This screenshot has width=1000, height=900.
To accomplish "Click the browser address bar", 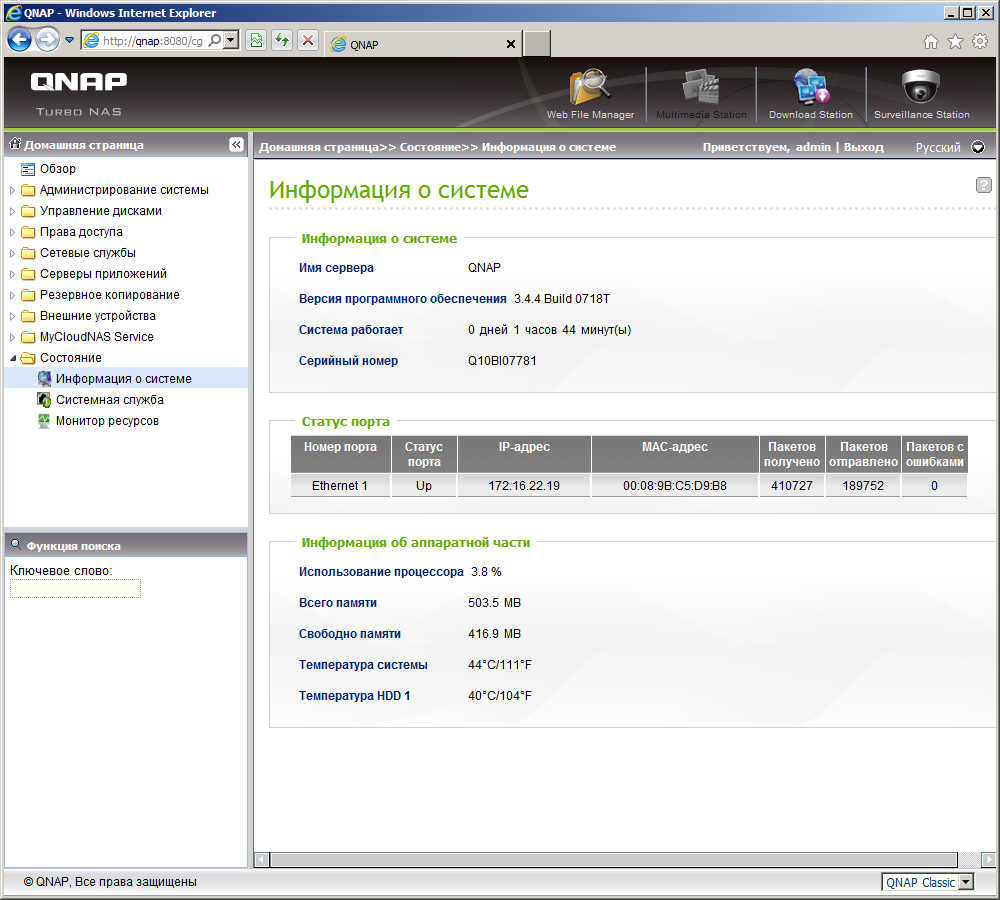I will [x=152, y=40].
